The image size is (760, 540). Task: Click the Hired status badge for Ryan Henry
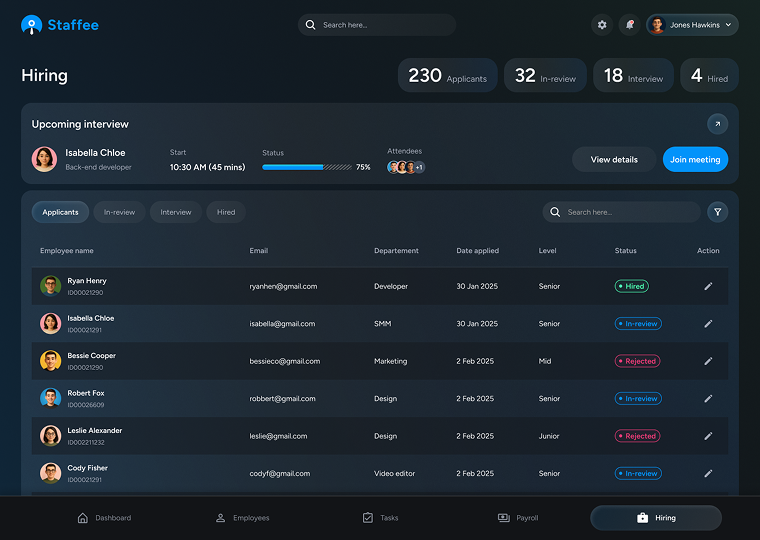pyautogui.click(x=632, y=286)
